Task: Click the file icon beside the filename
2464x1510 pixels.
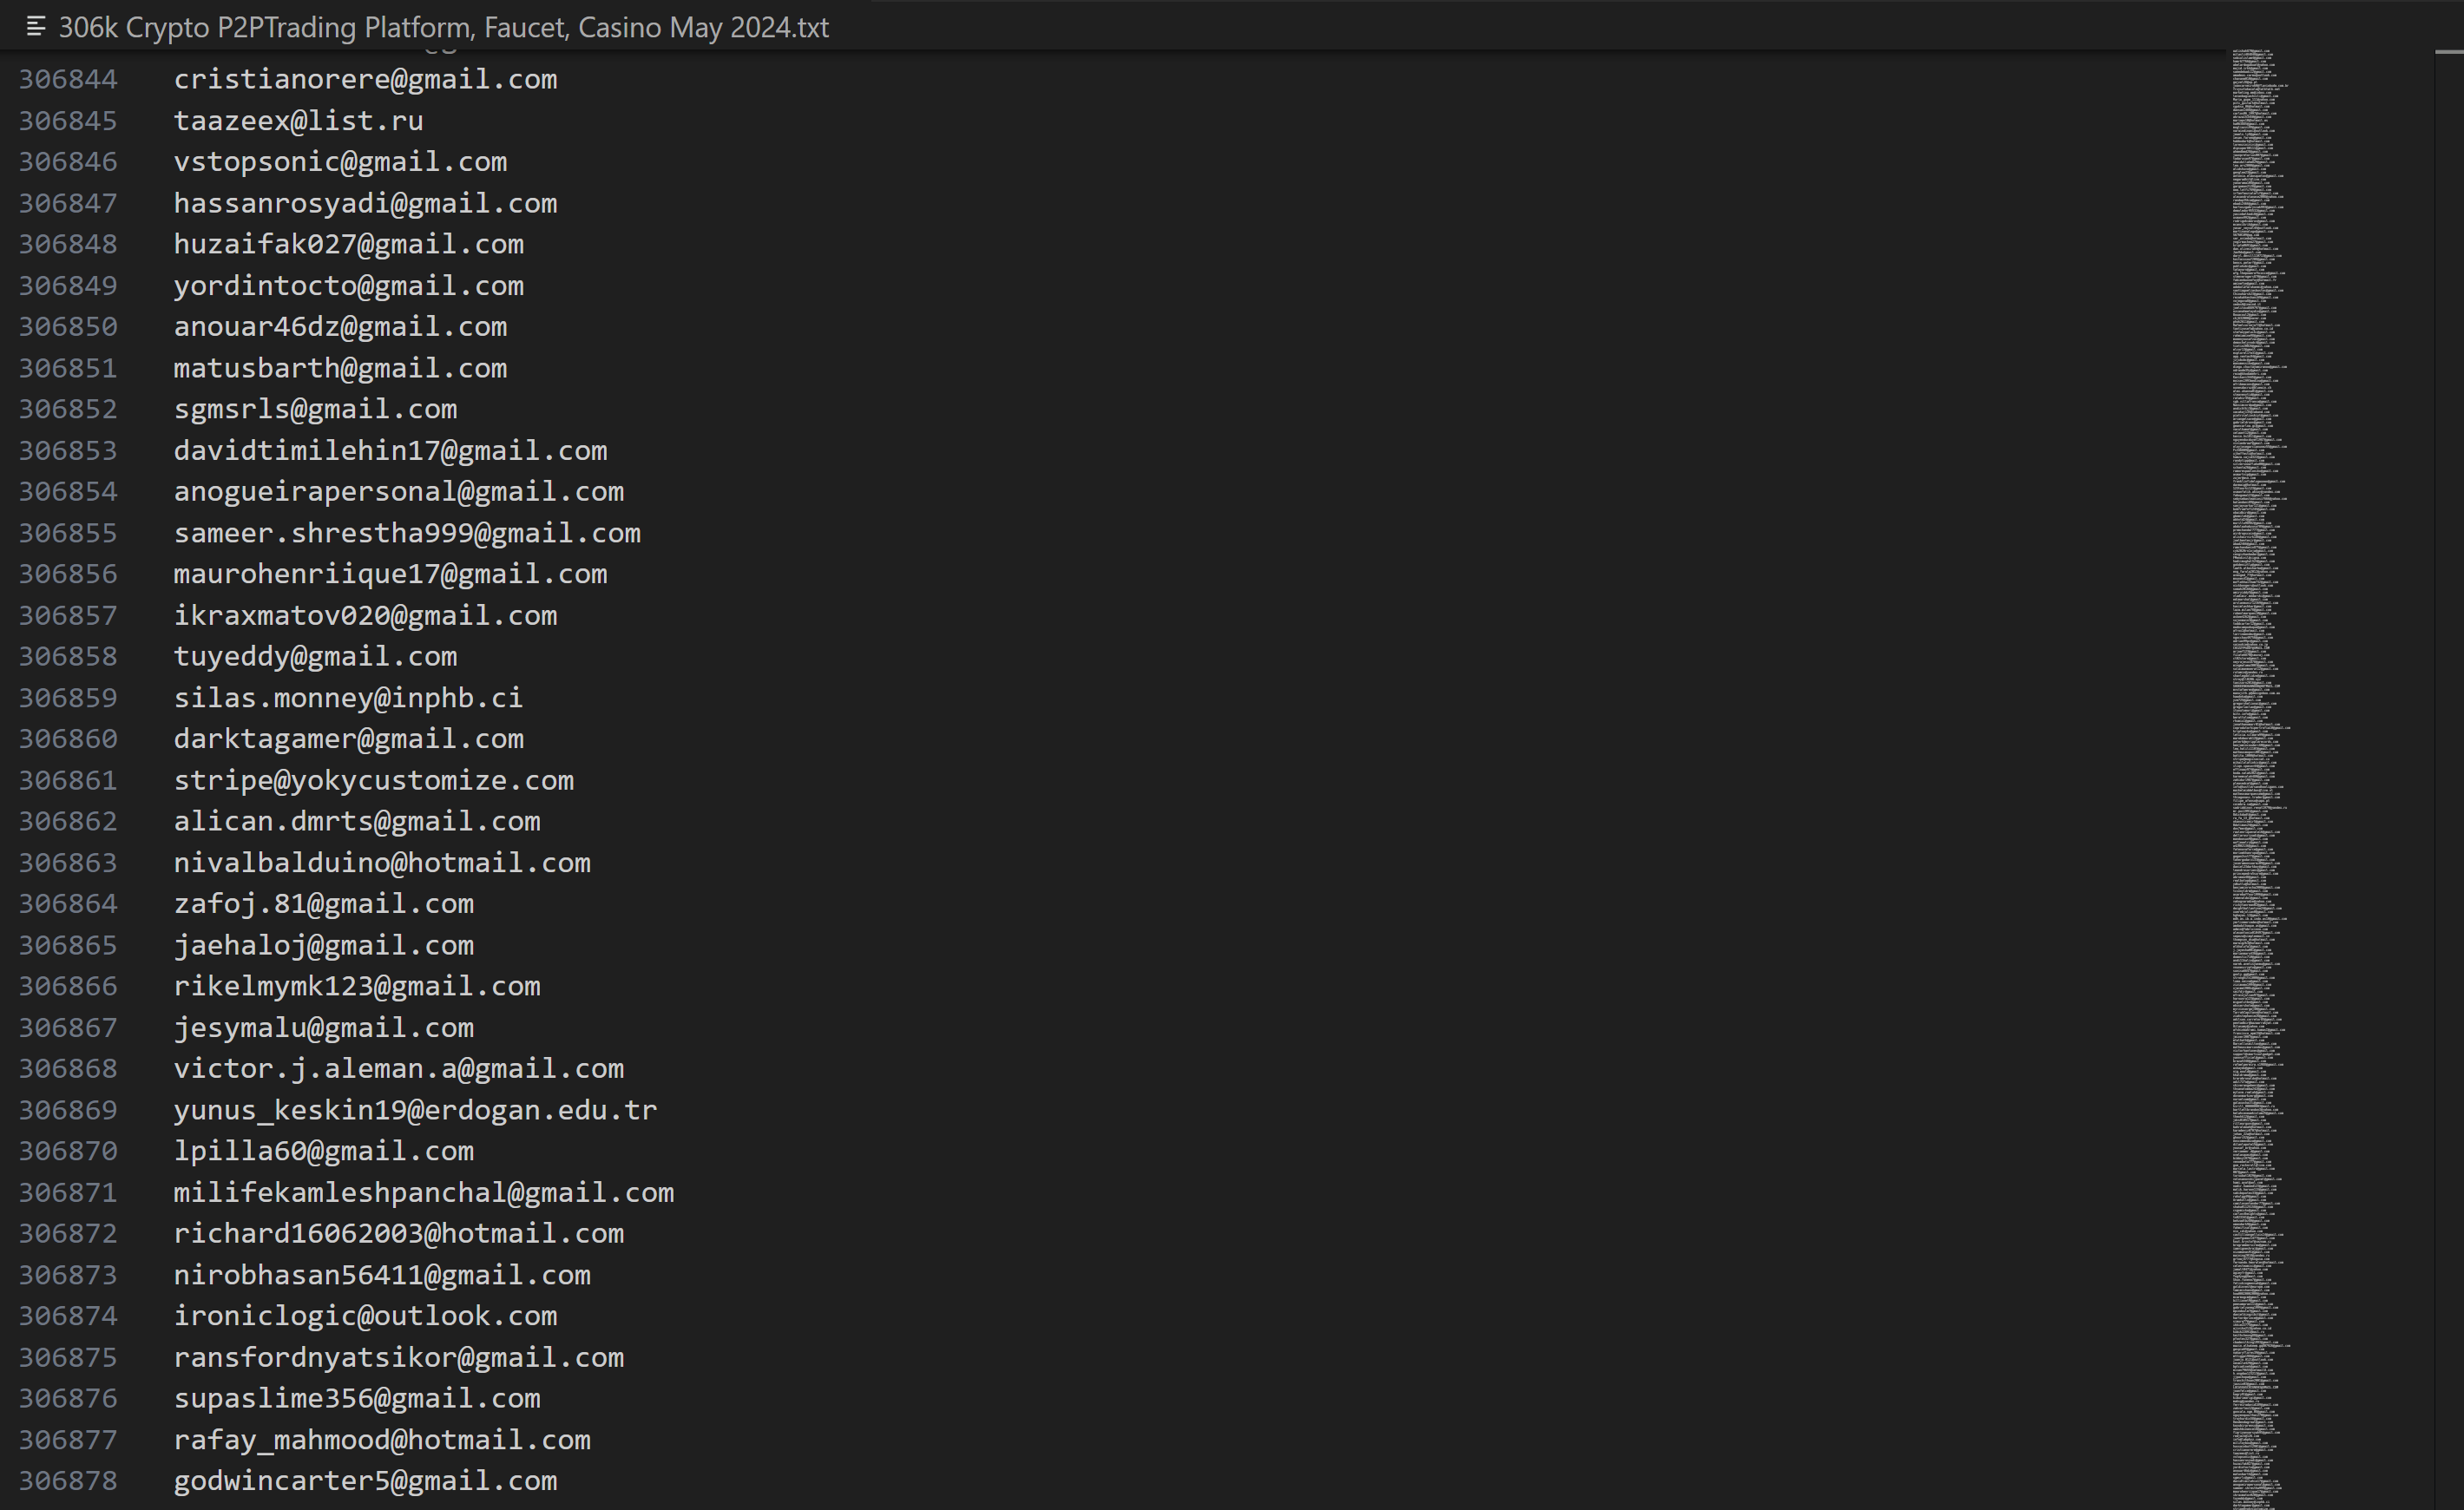Action: click(36, 27)
